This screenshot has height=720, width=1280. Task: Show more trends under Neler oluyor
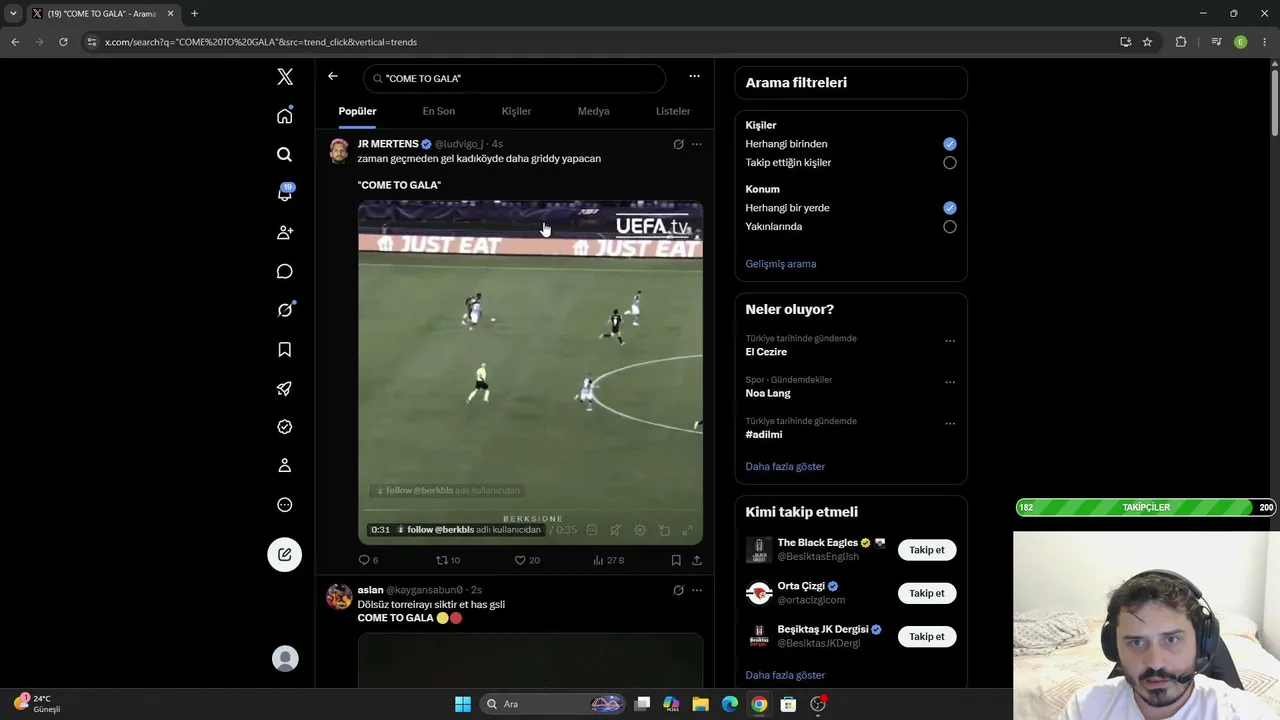785,466
